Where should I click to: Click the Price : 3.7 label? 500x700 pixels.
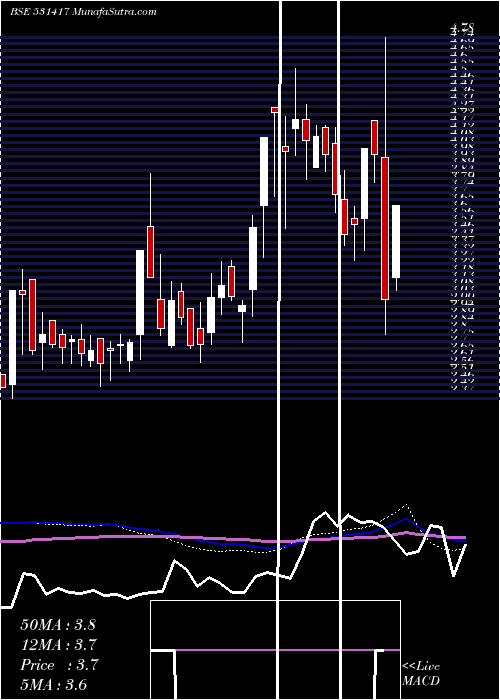(x=59, y=665)
